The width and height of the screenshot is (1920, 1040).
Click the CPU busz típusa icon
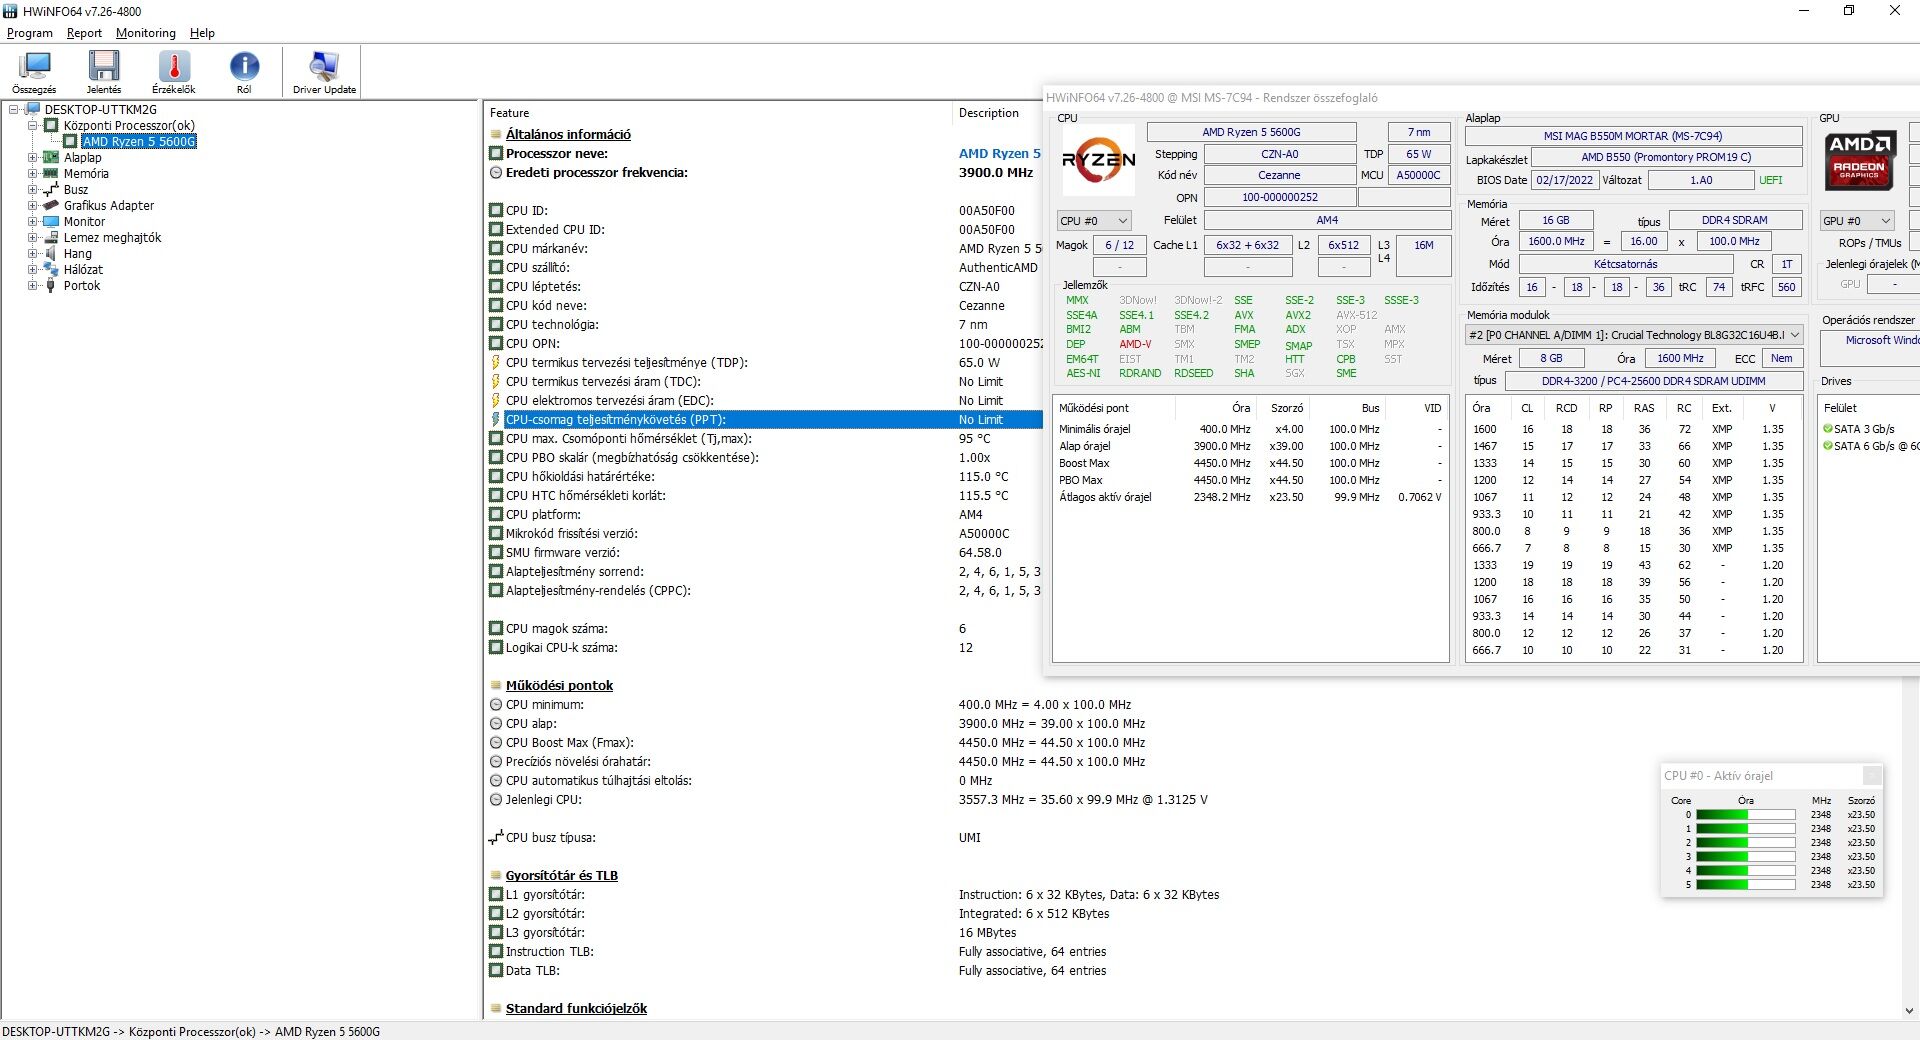point(495,837)
